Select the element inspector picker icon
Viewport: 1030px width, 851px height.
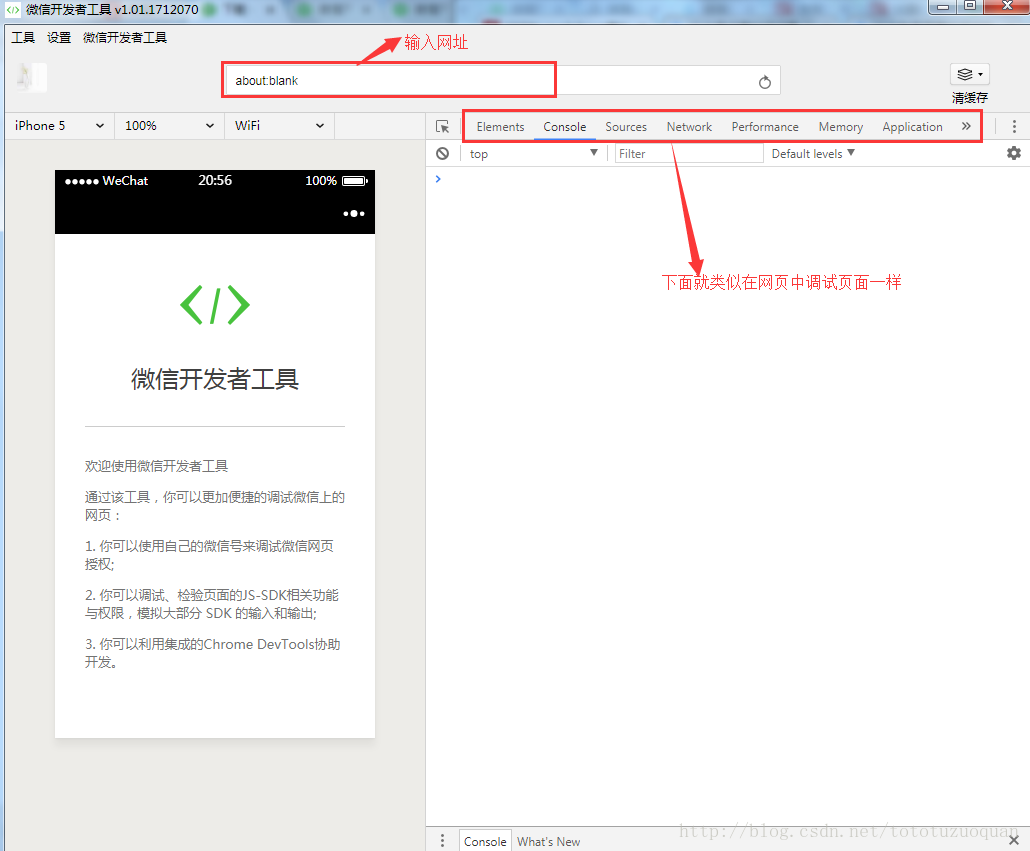pyautogui.click(x=443, y=127)
